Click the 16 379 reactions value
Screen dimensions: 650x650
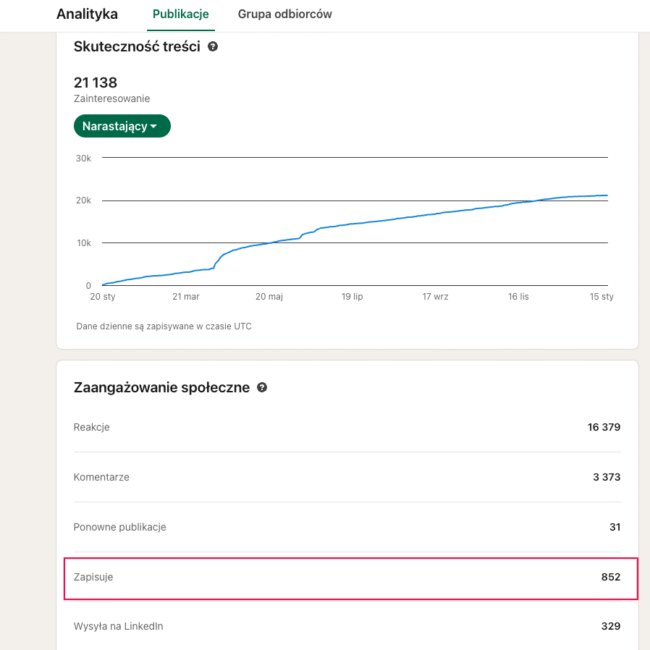click(x=604, y=427)
